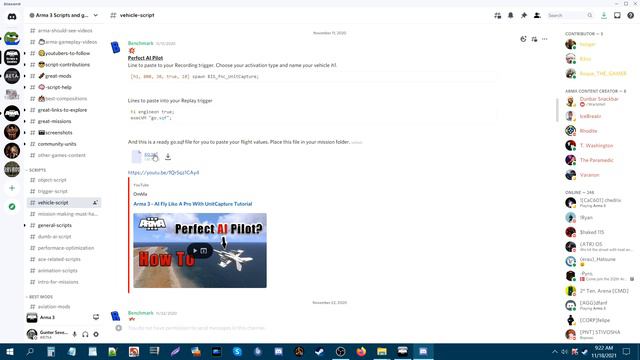
Task: Open the youtu.be video link
Action: [163, 173]
